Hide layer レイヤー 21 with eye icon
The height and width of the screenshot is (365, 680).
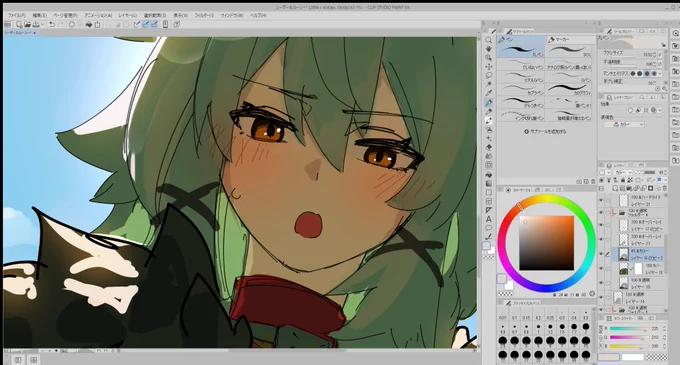(x=601, y=200)
